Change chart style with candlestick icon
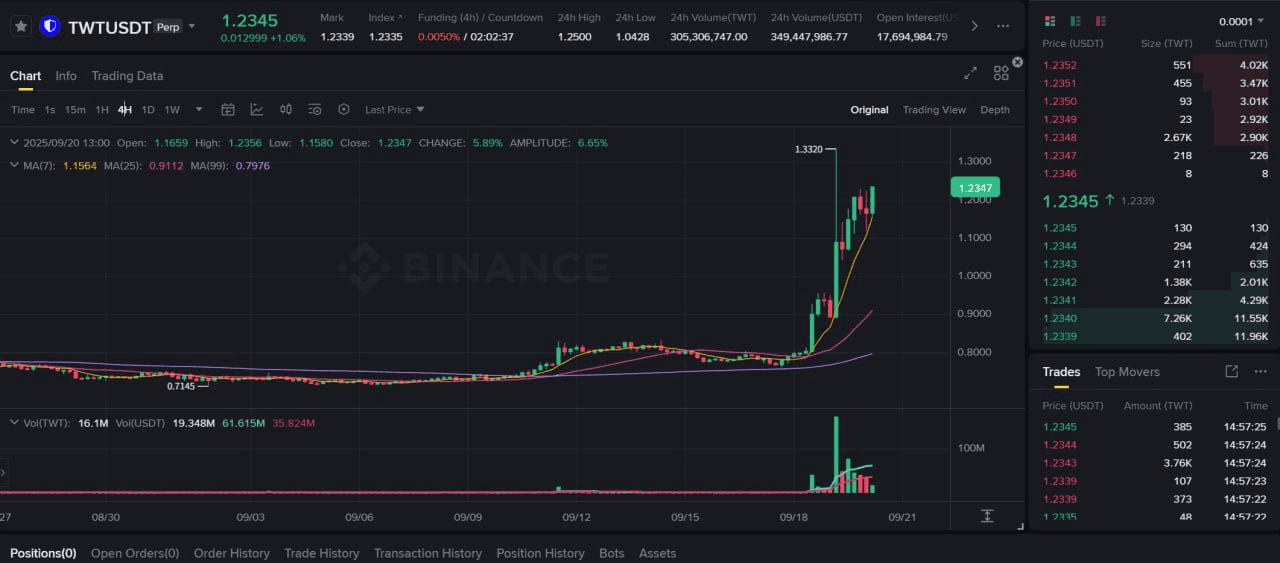This screenshot has height=563, width=1280. [x=286, y=110]
